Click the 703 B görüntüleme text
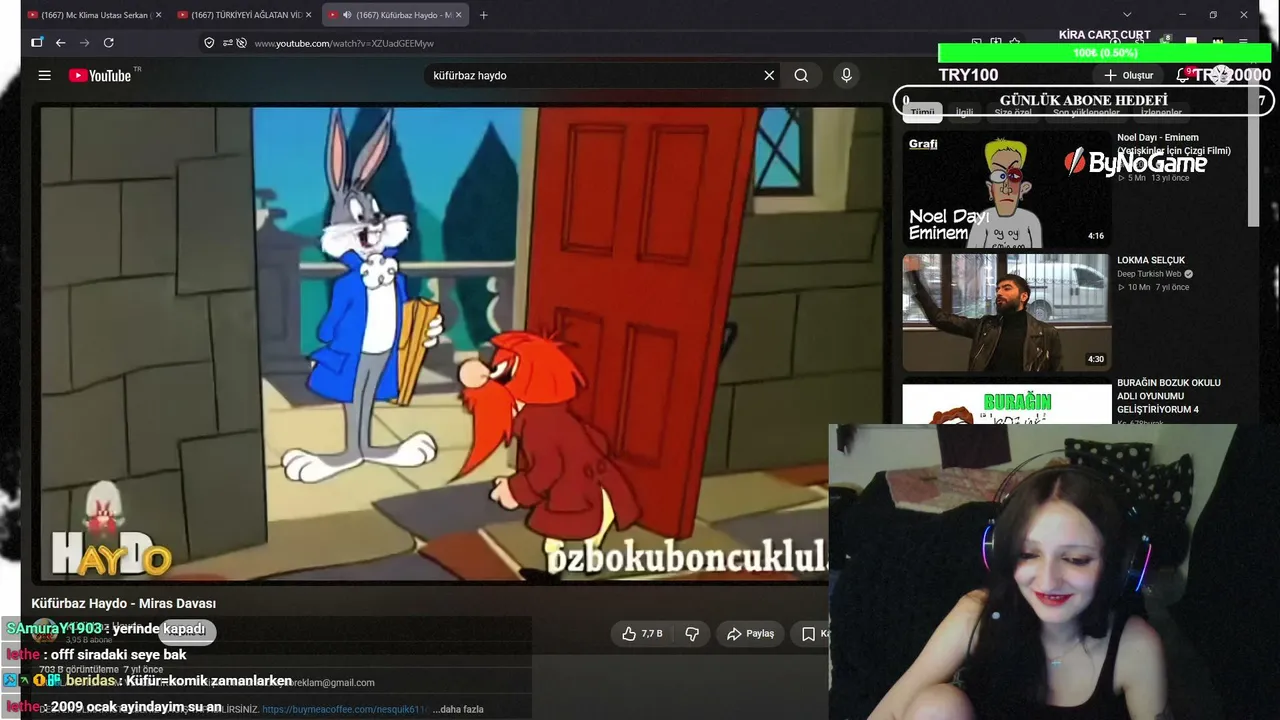The height and width of the screenshot is (720, 1280). click(79, 669)
